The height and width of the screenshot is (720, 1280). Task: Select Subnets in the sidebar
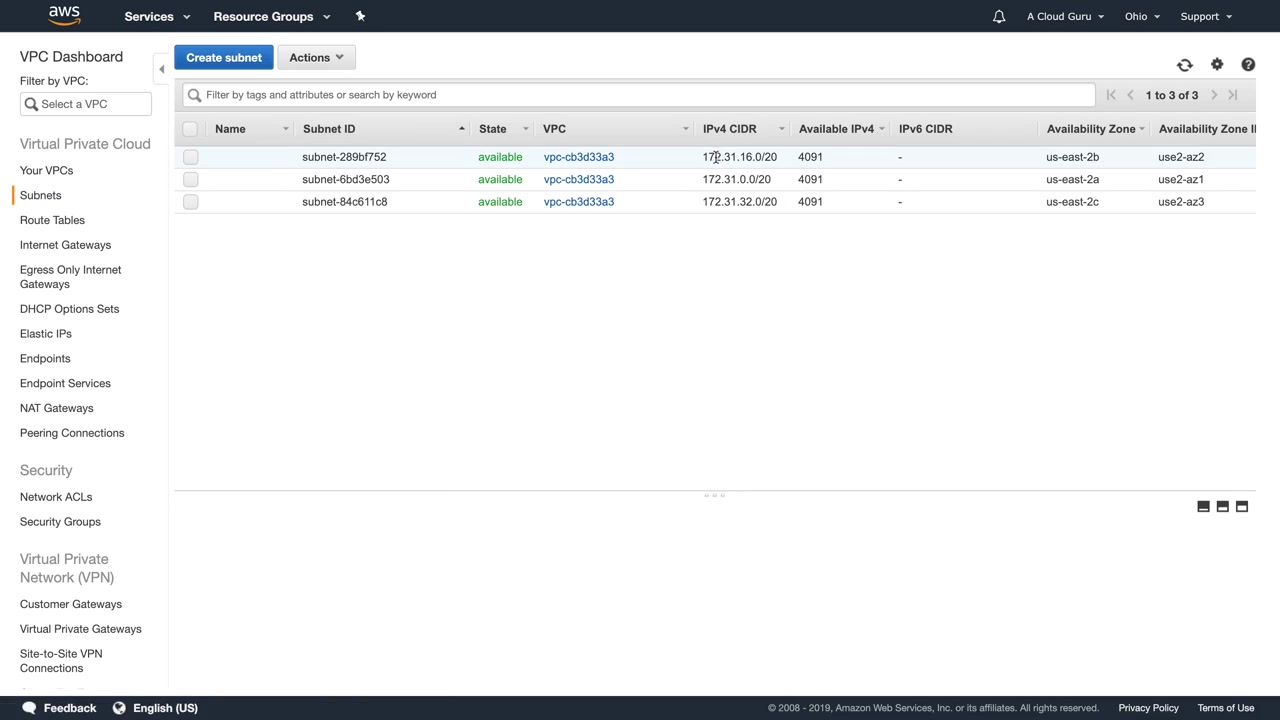coord(40,195)
